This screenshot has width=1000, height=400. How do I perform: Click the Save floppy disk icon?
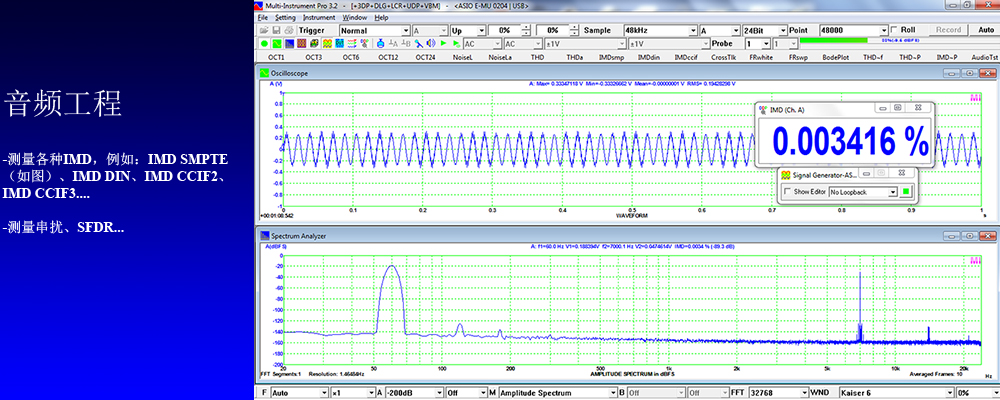276,31
